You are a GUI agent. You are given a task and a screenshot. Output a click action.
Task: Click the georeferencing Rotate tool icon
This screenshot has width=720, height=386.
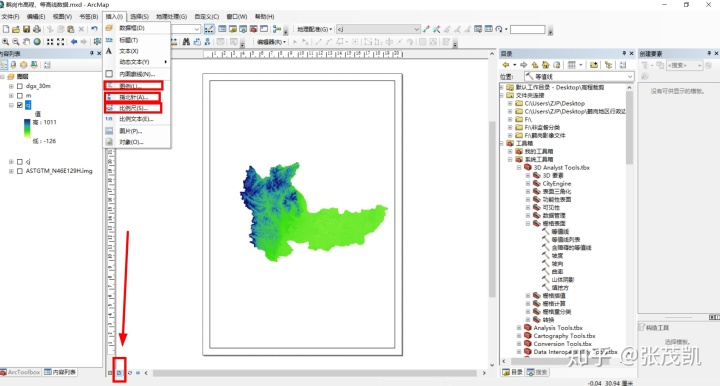tap(499, 29)
